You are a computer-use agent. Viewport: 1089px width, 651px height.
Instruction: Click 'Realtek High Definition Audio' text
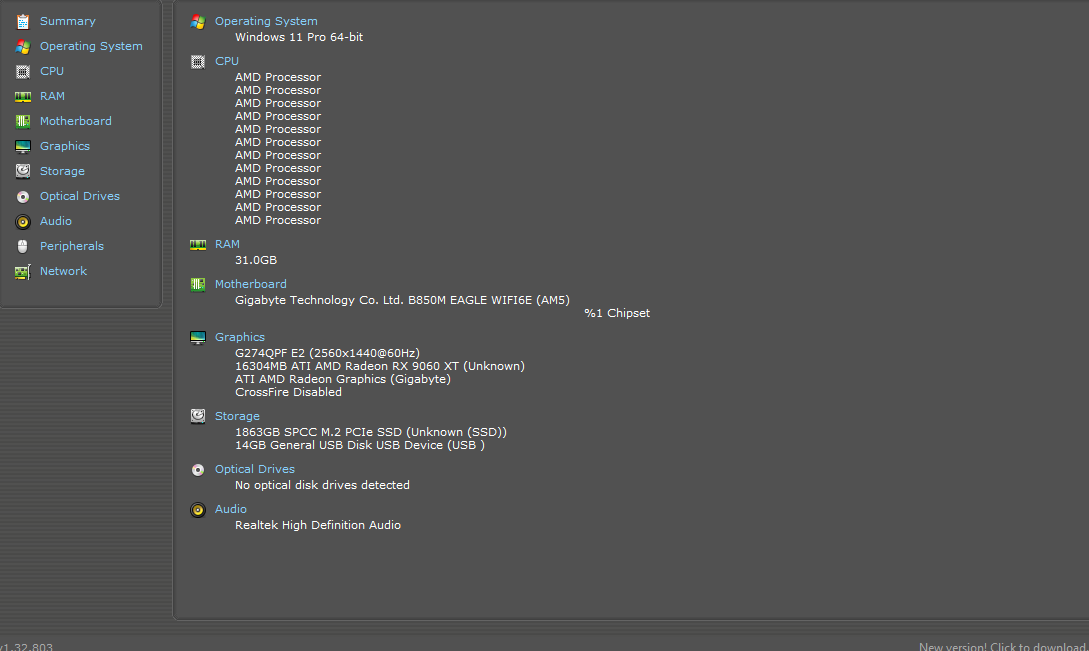click(317, 525)
